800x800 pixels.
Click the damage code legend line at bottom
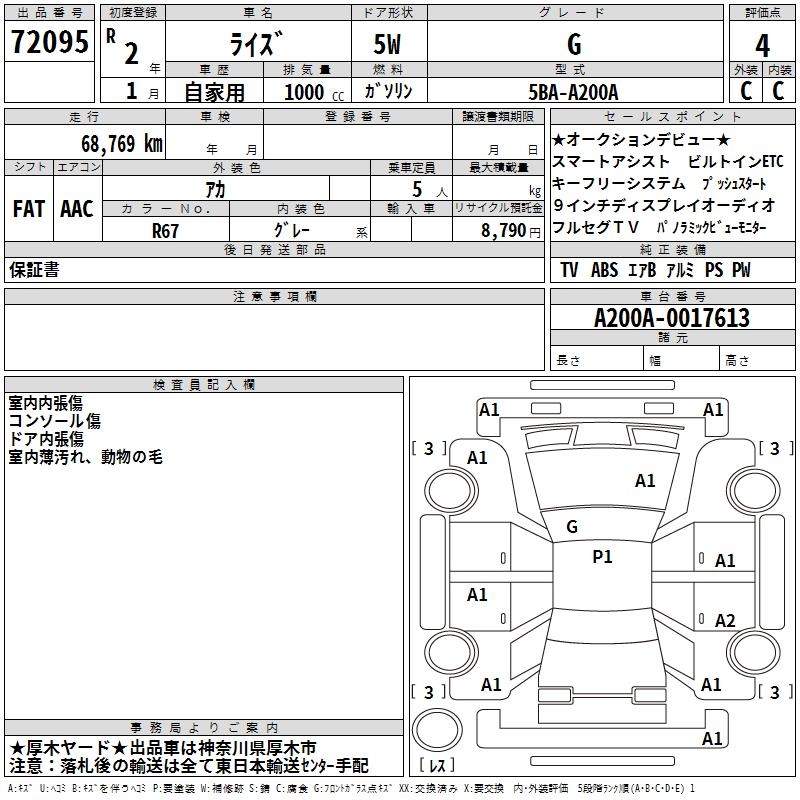click(x=352, y=788)
